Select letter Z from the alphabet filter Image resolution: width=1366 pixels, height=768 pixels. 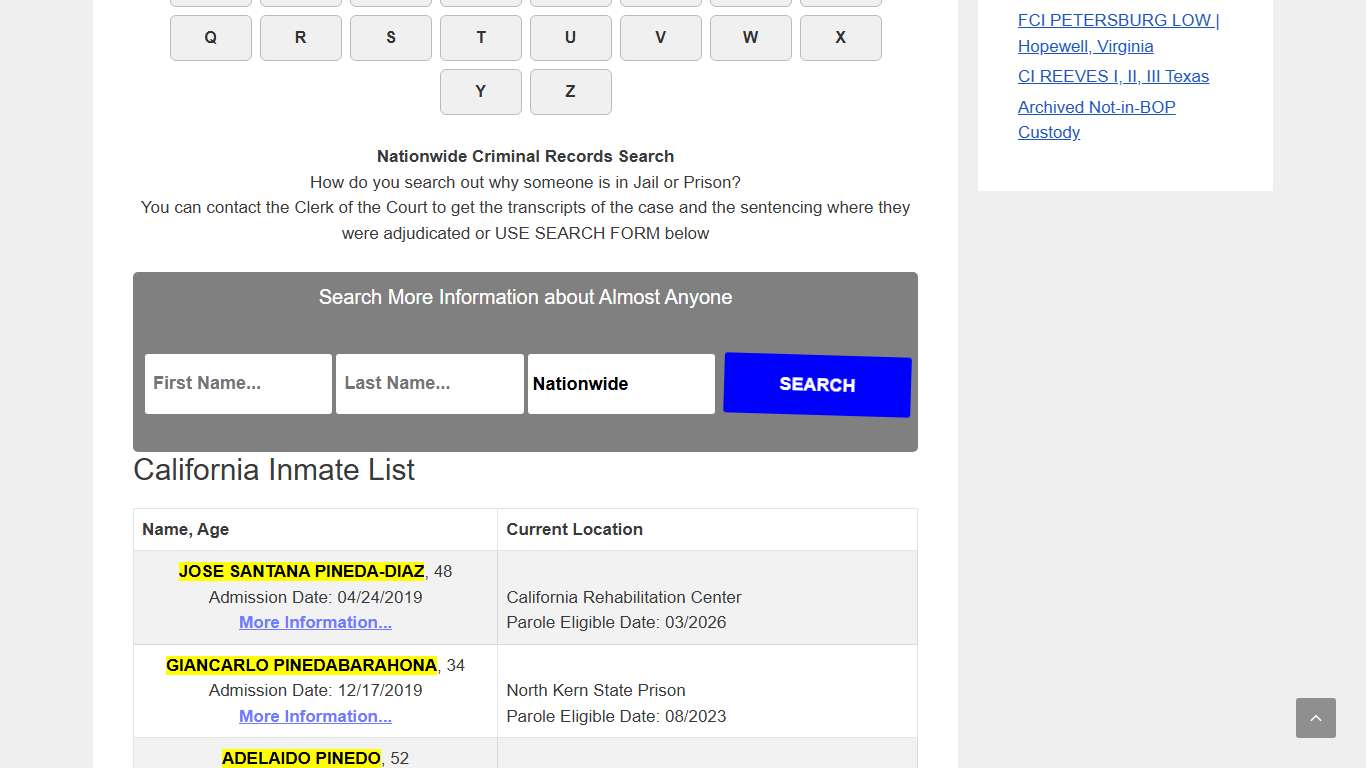pyautogui.click(x=570, y=91)
